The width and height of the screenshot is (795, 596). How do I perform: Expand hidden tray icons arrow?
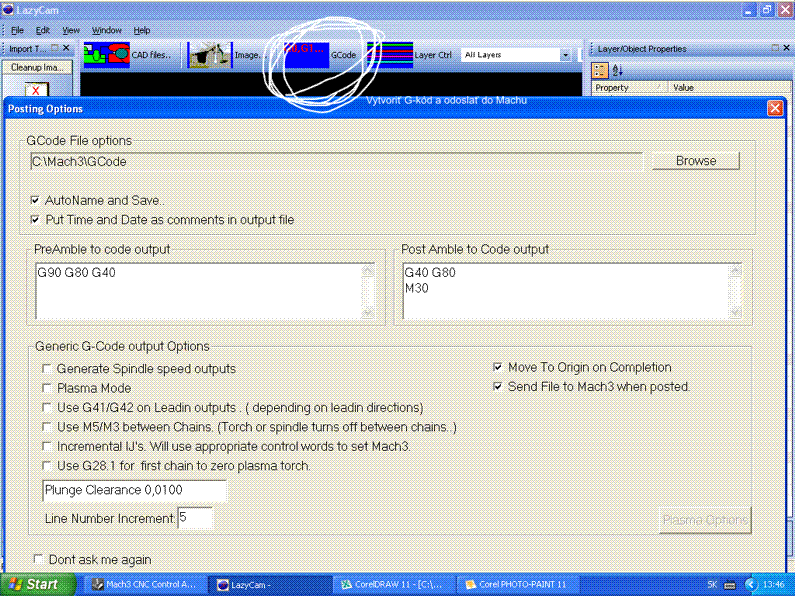pos(750,584)
